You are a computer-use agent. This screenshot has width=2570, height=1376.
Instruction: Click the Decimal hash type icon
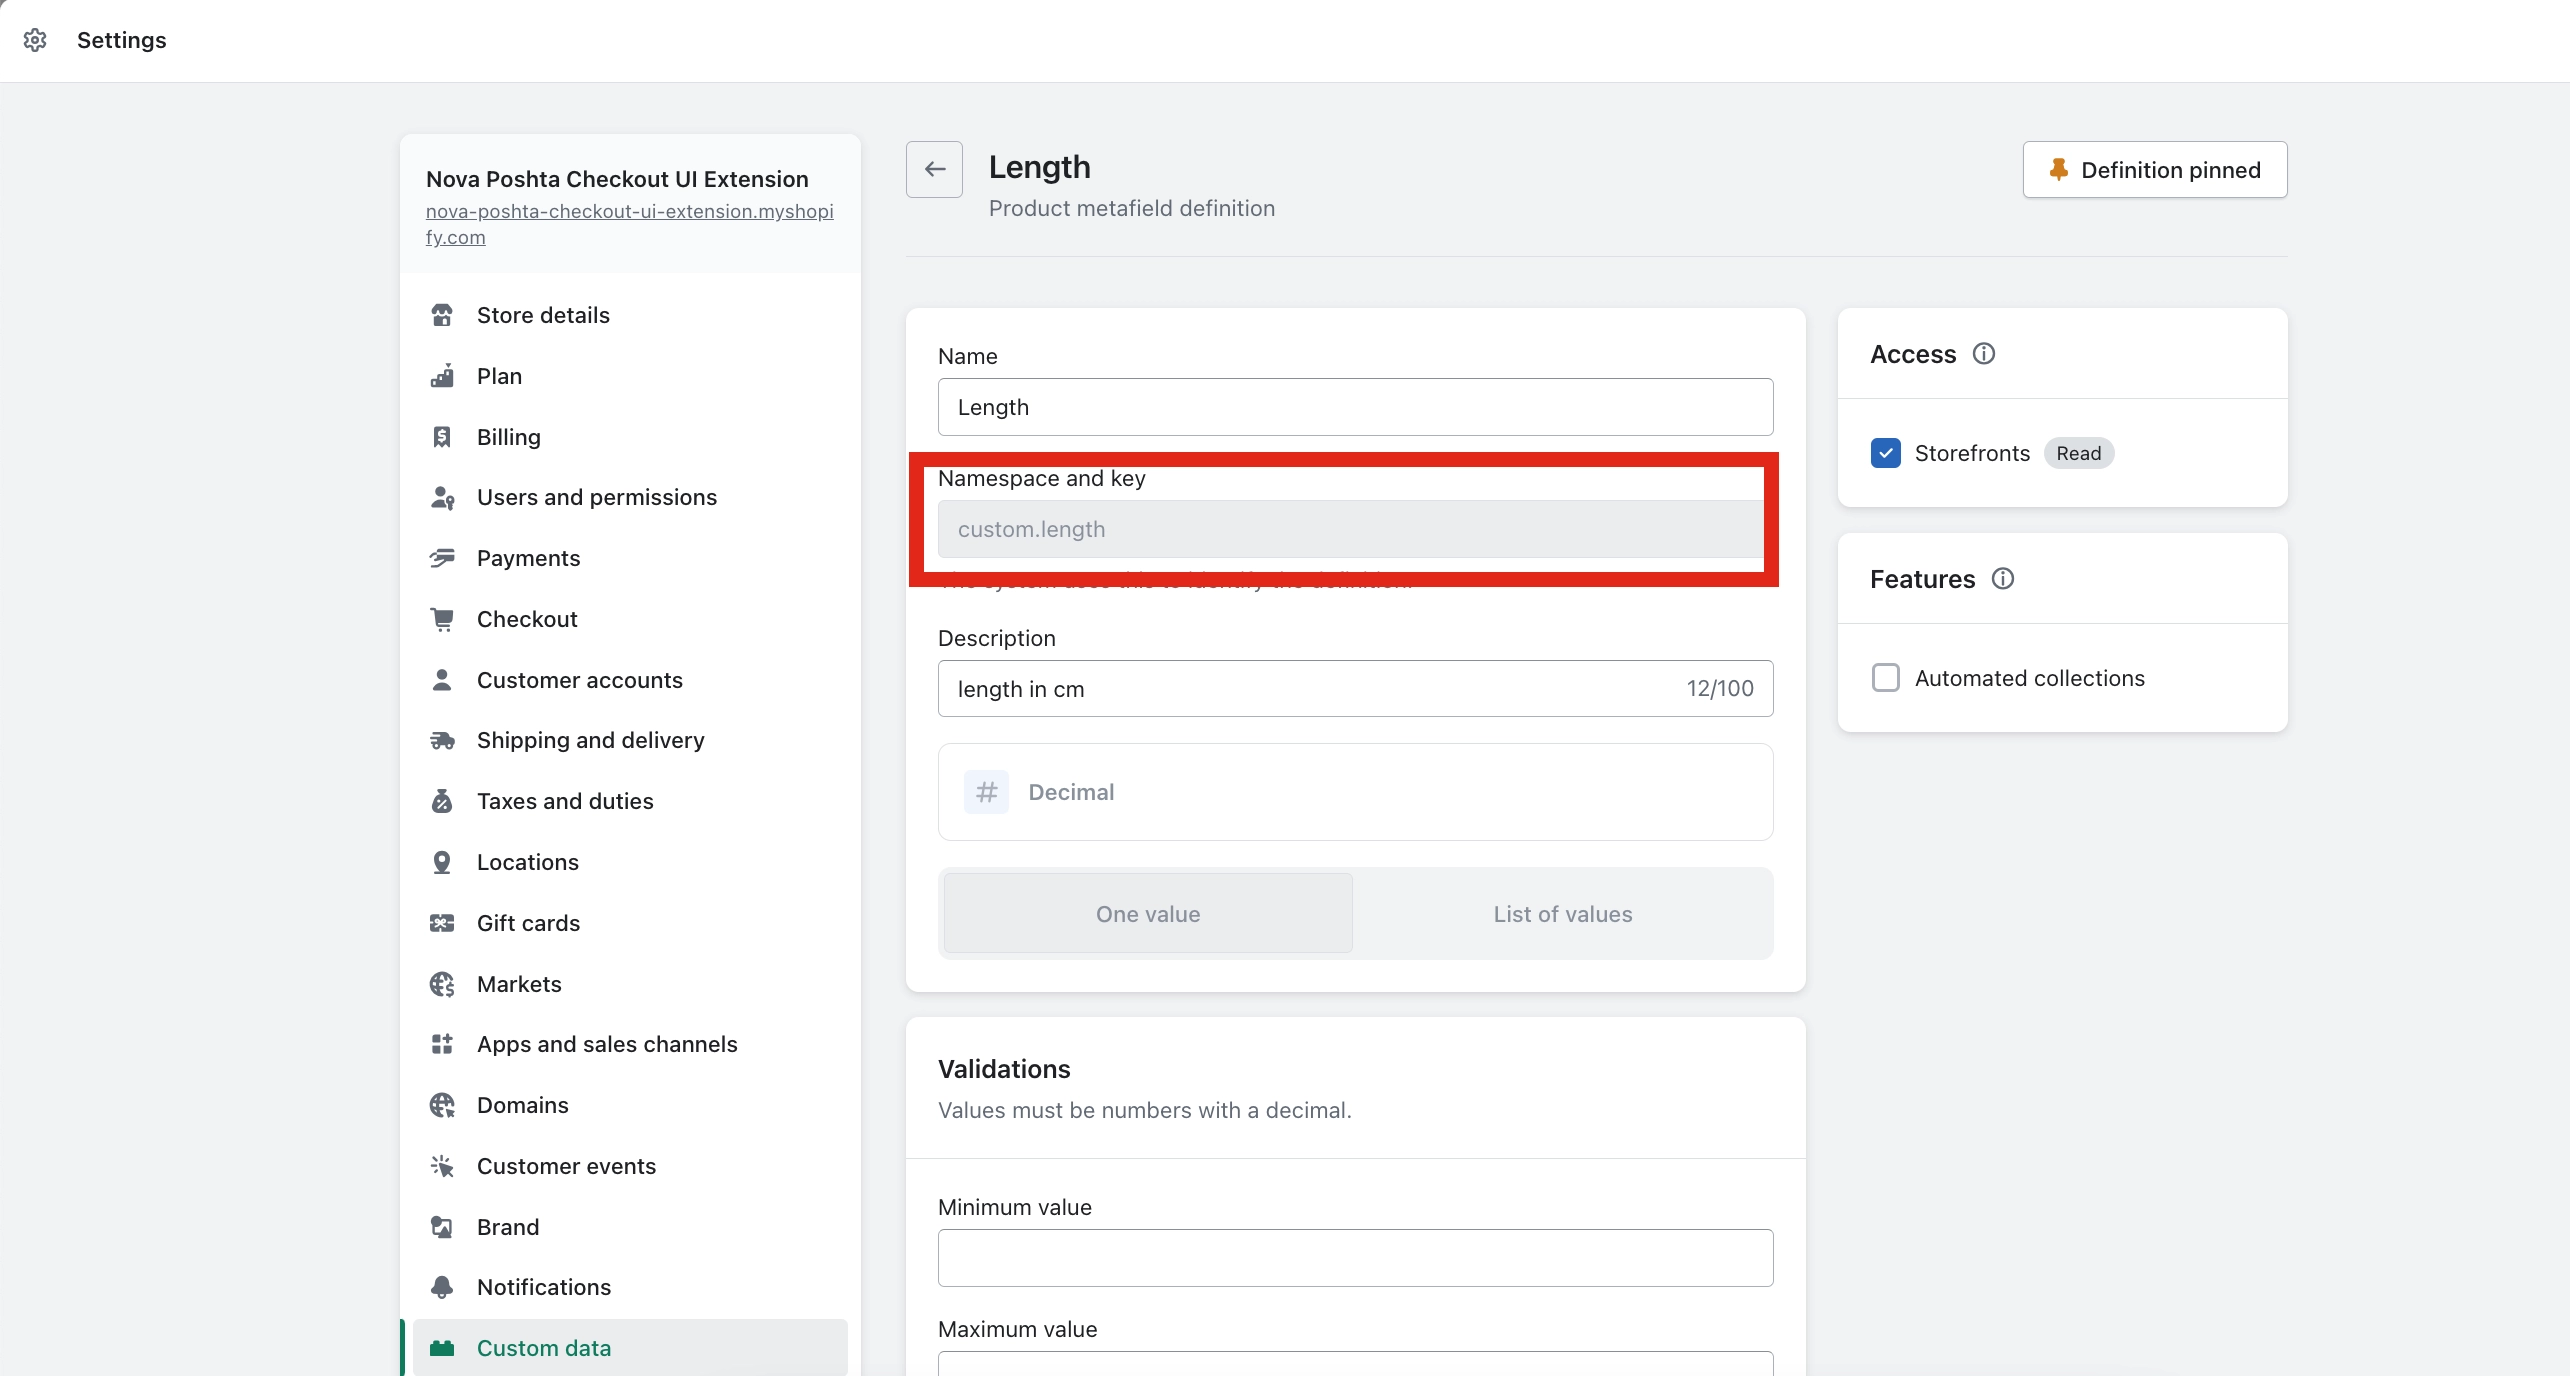(x=987, y=792)
